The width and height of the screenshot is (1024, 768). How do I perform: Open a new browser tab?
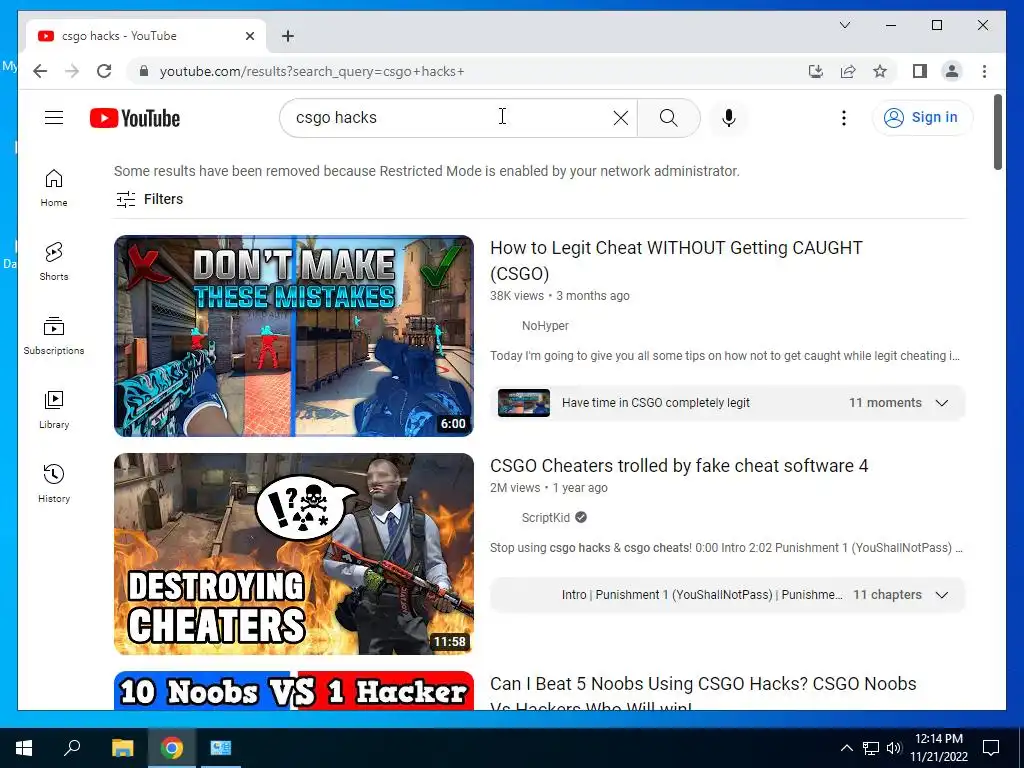tap(288, 36)
